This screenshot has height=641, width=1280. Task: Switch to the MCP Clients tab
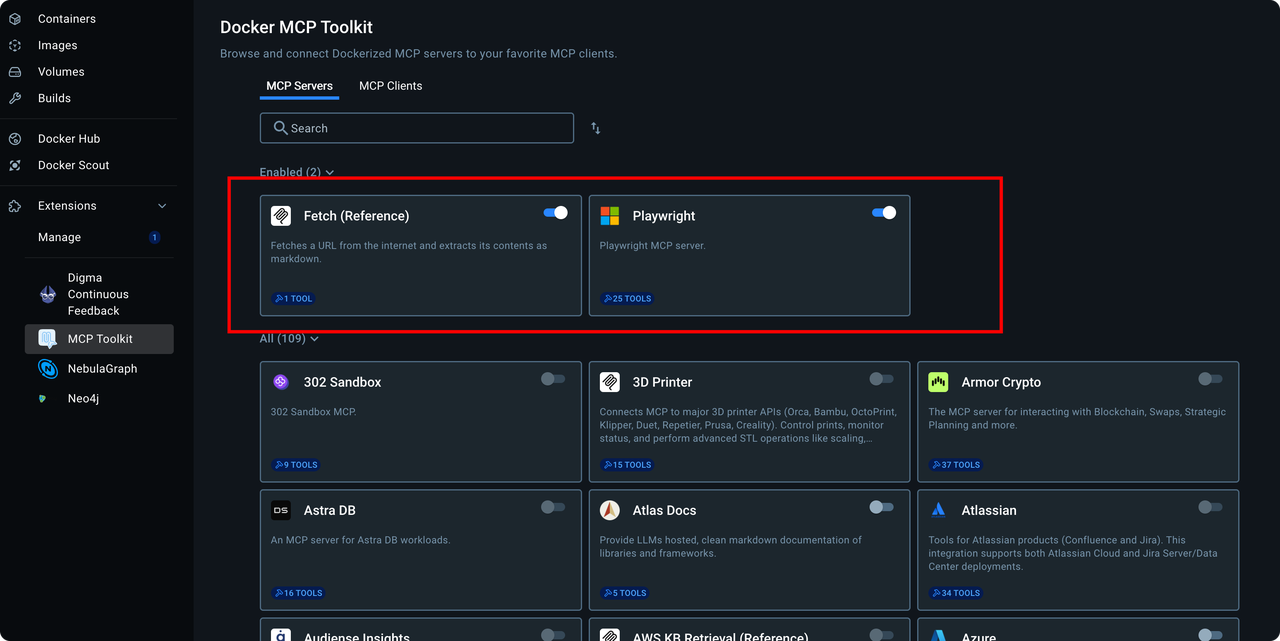391,86
